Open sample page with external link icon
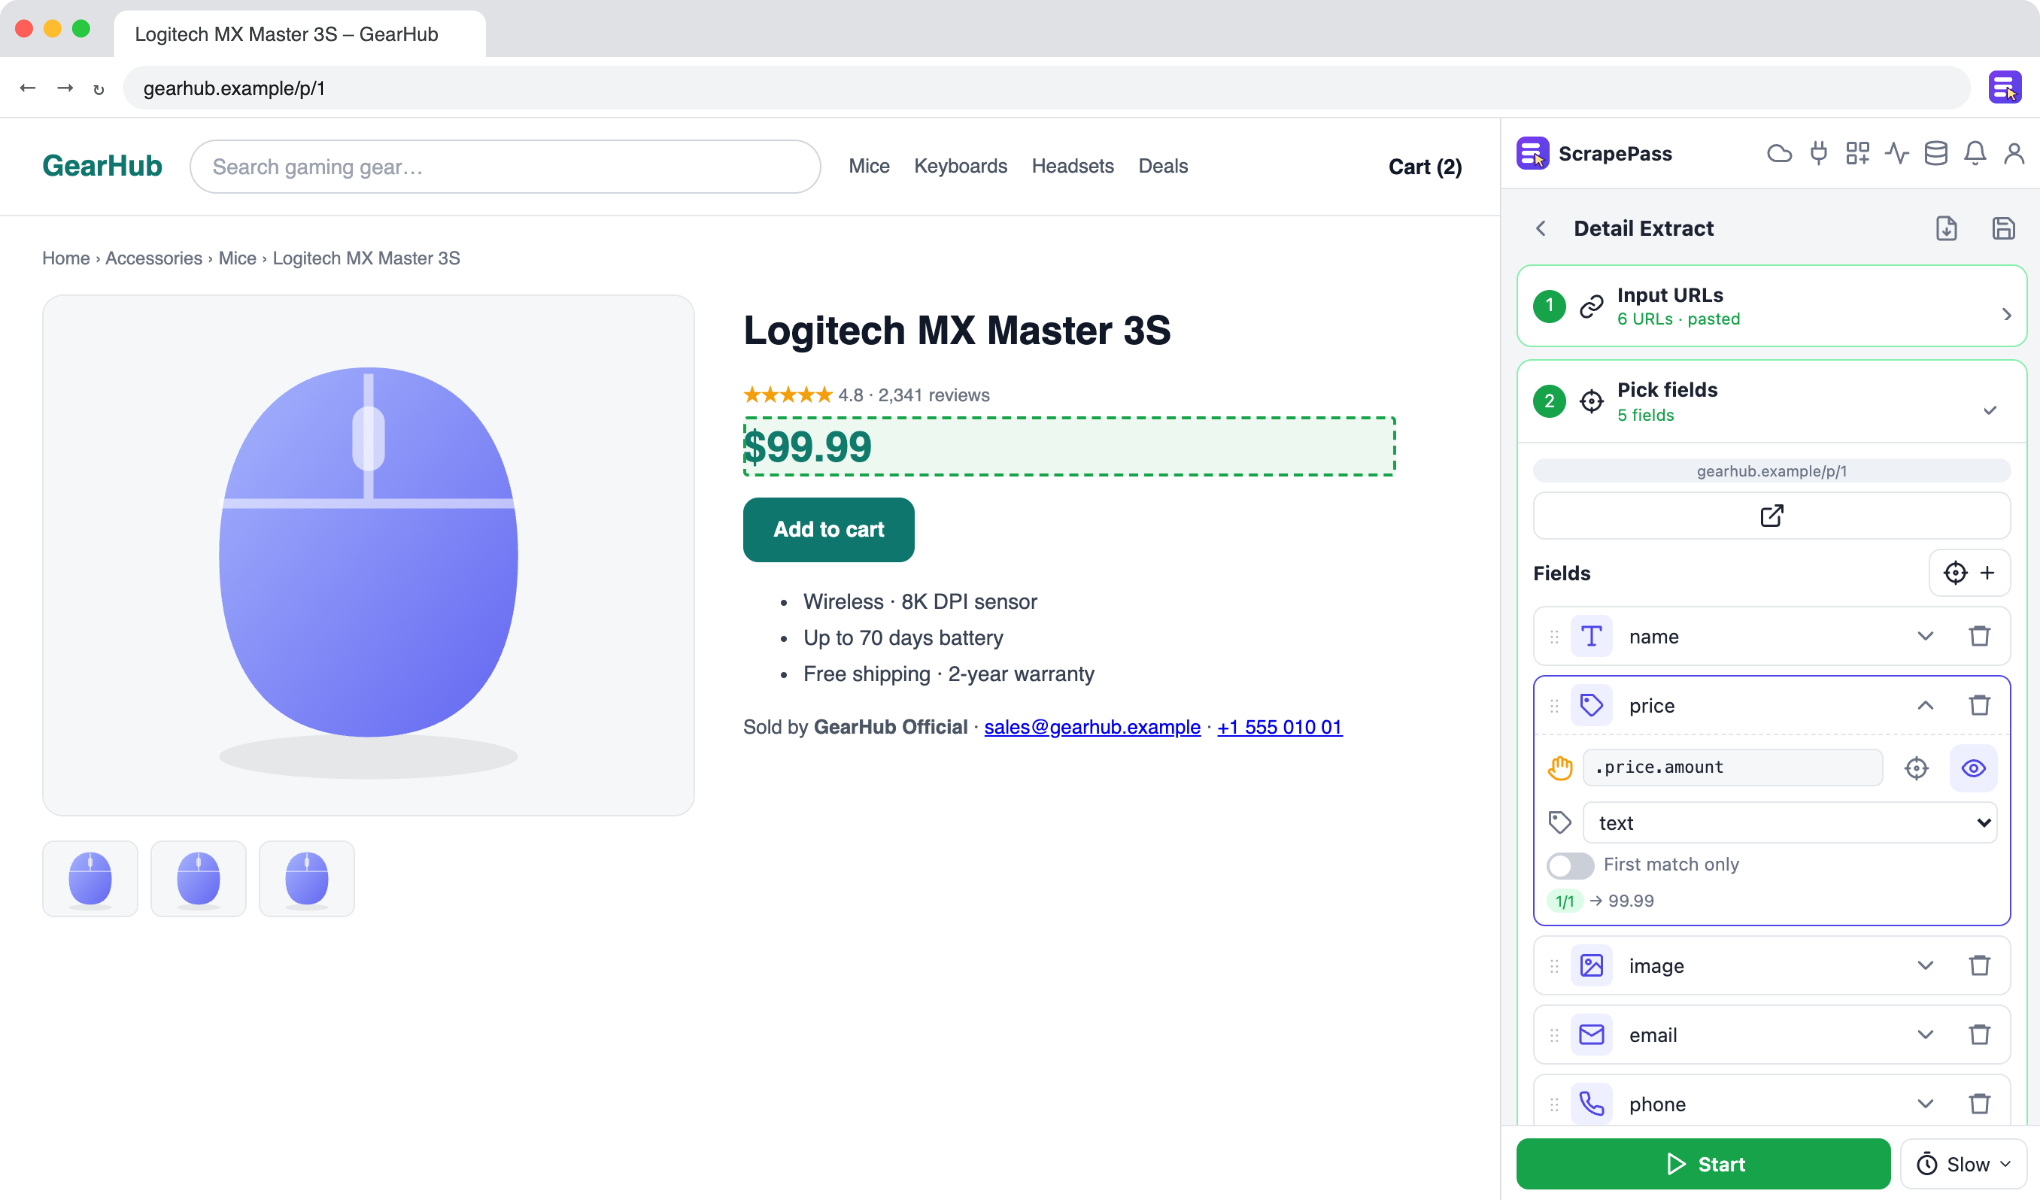 click(1771, 515)
